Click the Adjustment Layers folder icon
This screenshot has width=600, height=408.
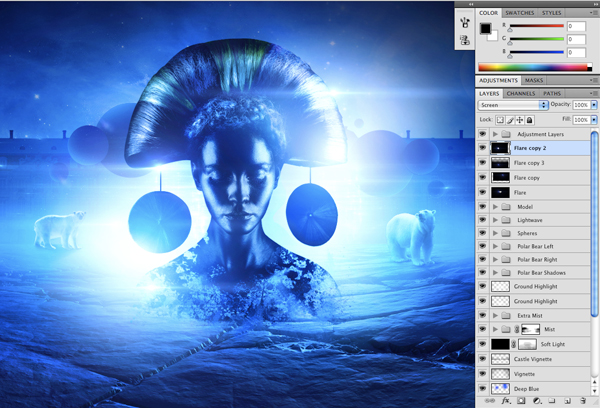click(x=506, y=134)
